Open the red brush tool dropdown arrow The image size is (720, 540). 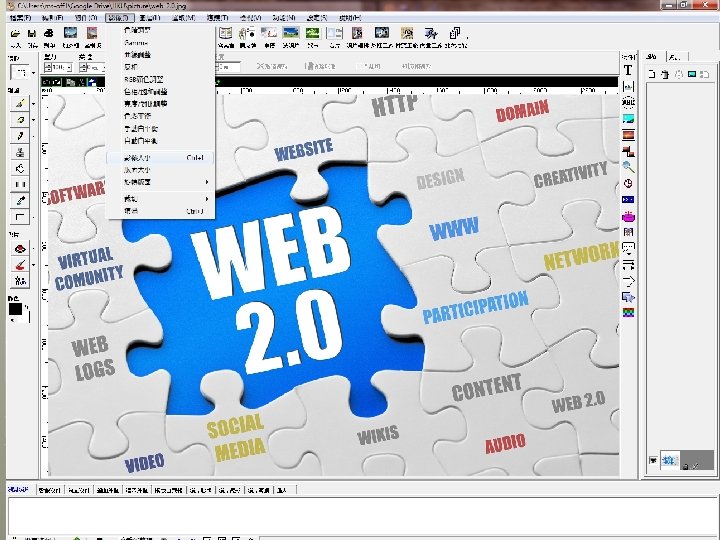click(33, 265)
